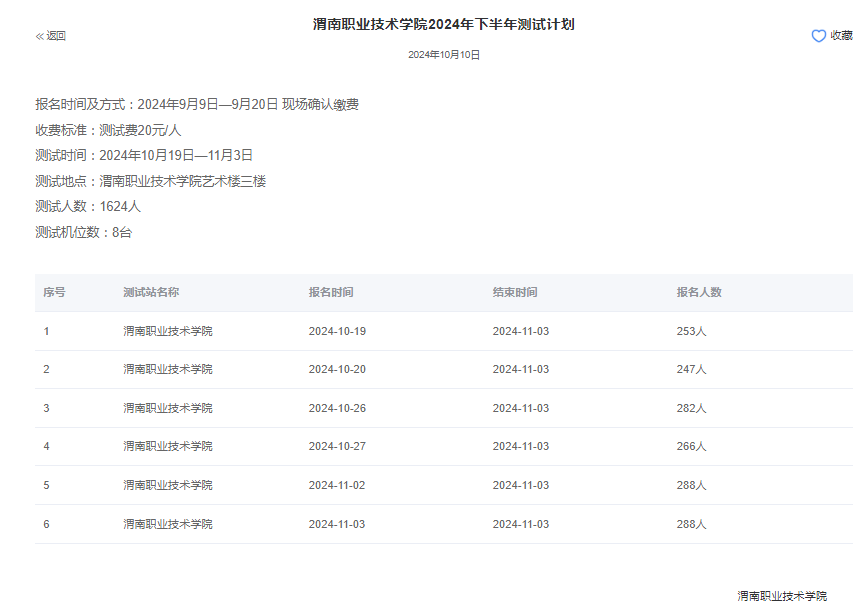Click the 282人 registration count cell
Viewport: 853px width, 609px height.
pyautogui.click(x=691, y=408)
